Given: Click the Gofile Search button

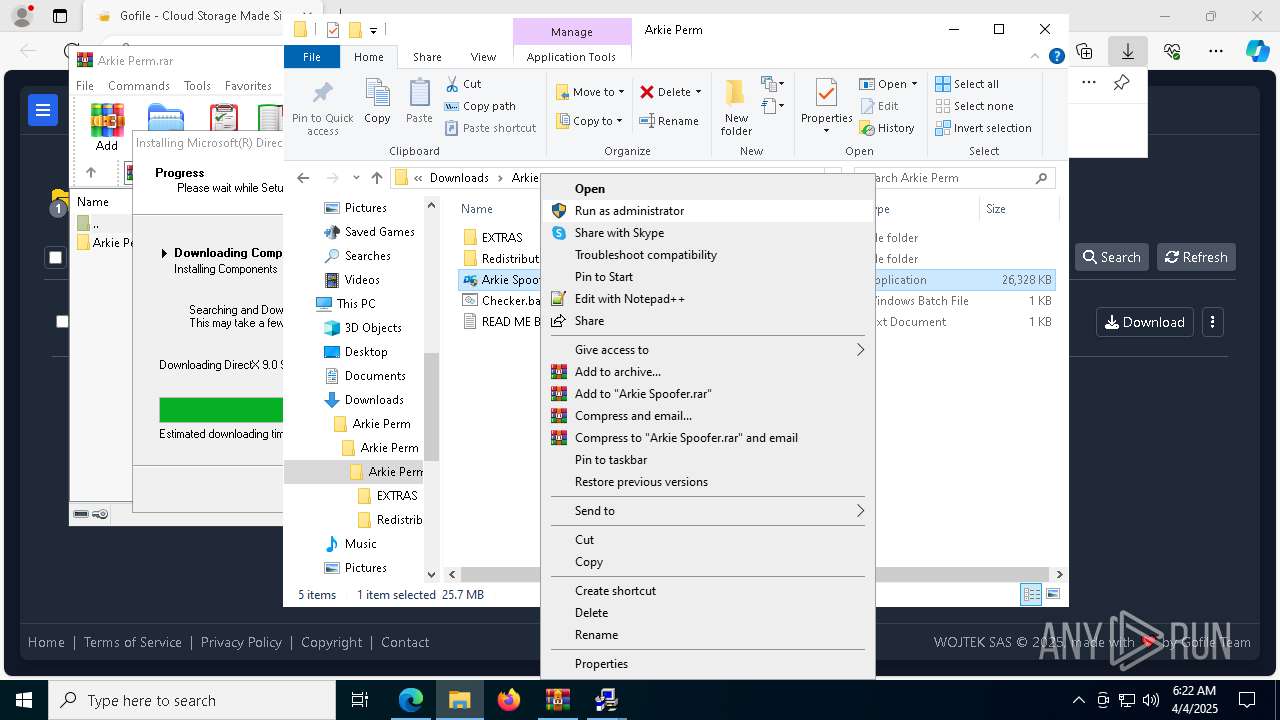Looking at the screenshot, I should coord(1111,257).
